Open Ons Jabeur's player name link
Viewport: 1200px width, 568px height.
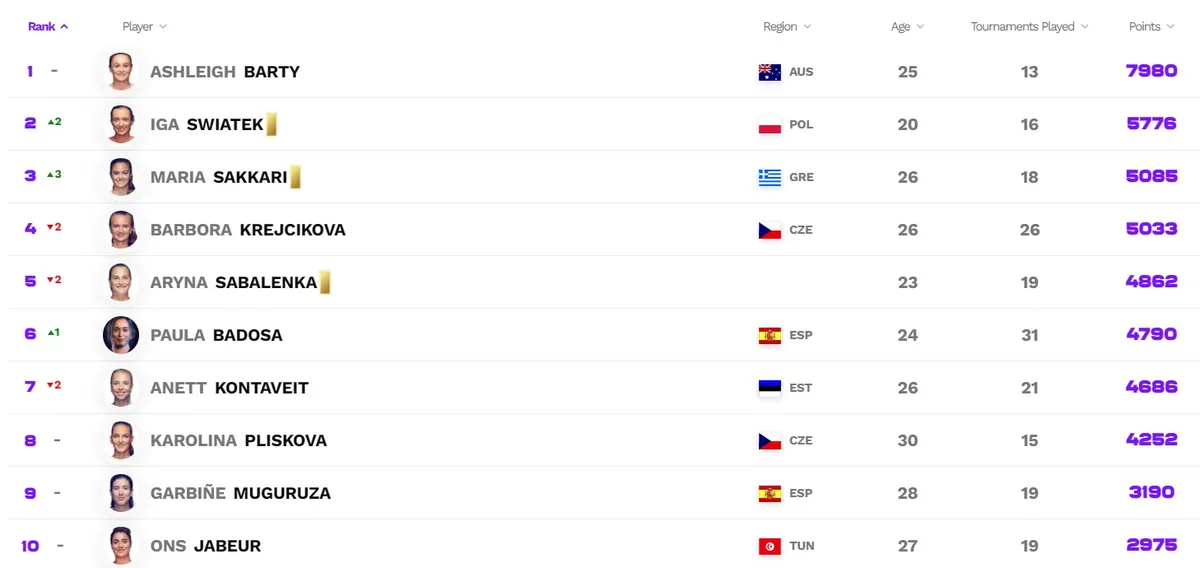[x=205, y=546]
